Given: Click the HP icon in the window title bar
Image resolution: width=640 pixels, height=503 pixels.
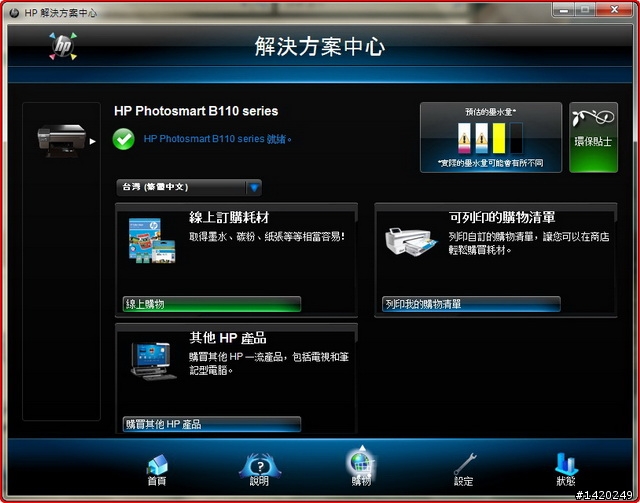Looking at the screenshot, I should (14, 13).
